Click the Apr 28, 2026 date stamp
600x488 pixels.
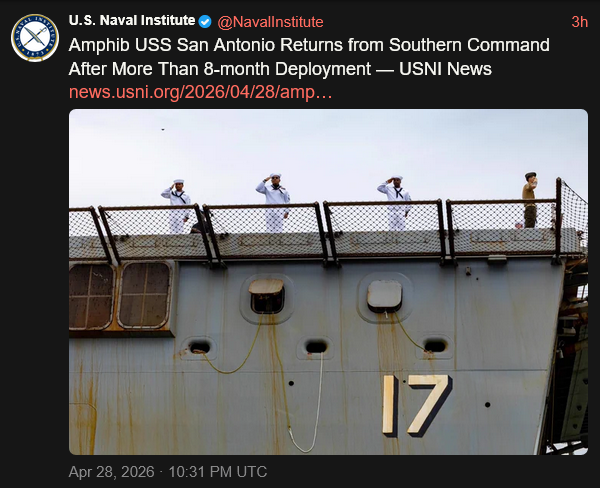coord(111,472)
